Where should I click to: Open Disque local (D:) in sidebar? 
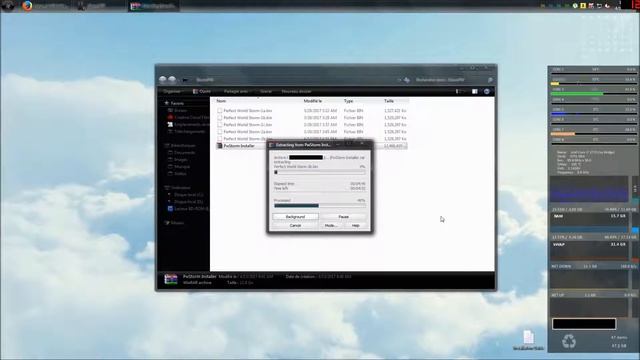click(x=186, y=202)
